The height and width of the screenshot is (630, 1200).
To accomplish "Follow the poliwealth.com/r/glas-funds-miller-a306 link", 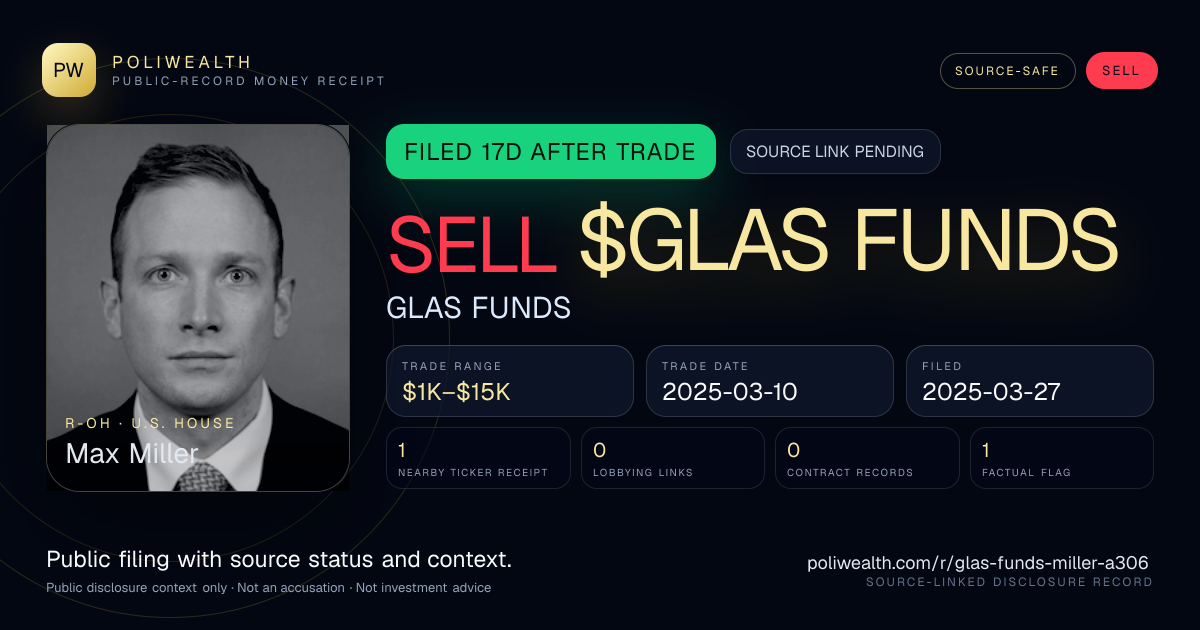I will [x=978, y=563].
